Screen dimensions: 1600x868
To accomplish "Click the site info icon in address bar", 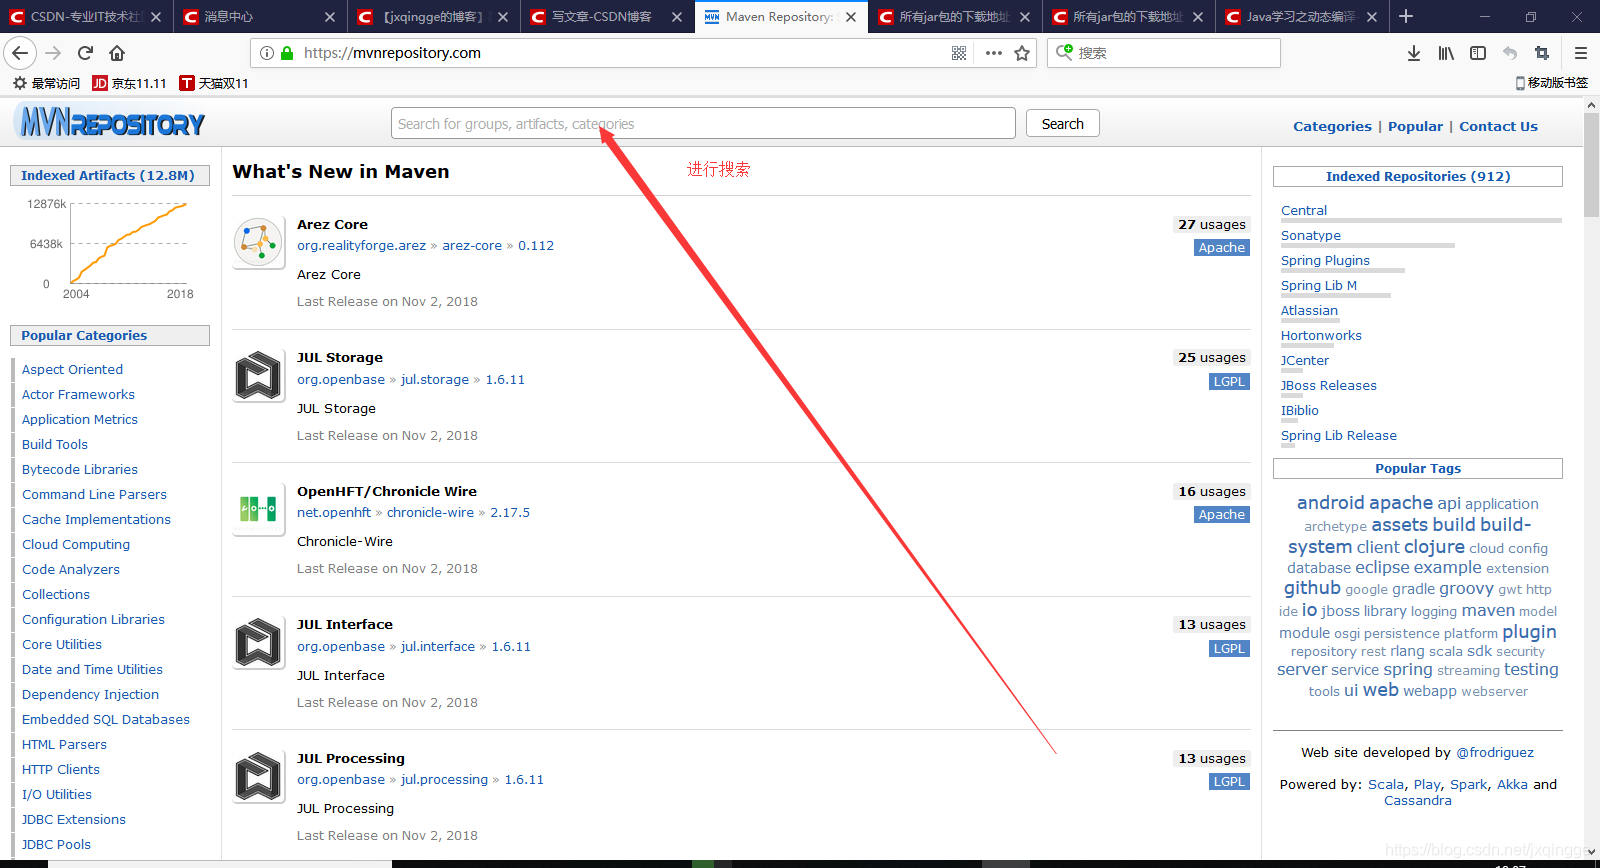I will pyautogui.click(x=267, y=53).
